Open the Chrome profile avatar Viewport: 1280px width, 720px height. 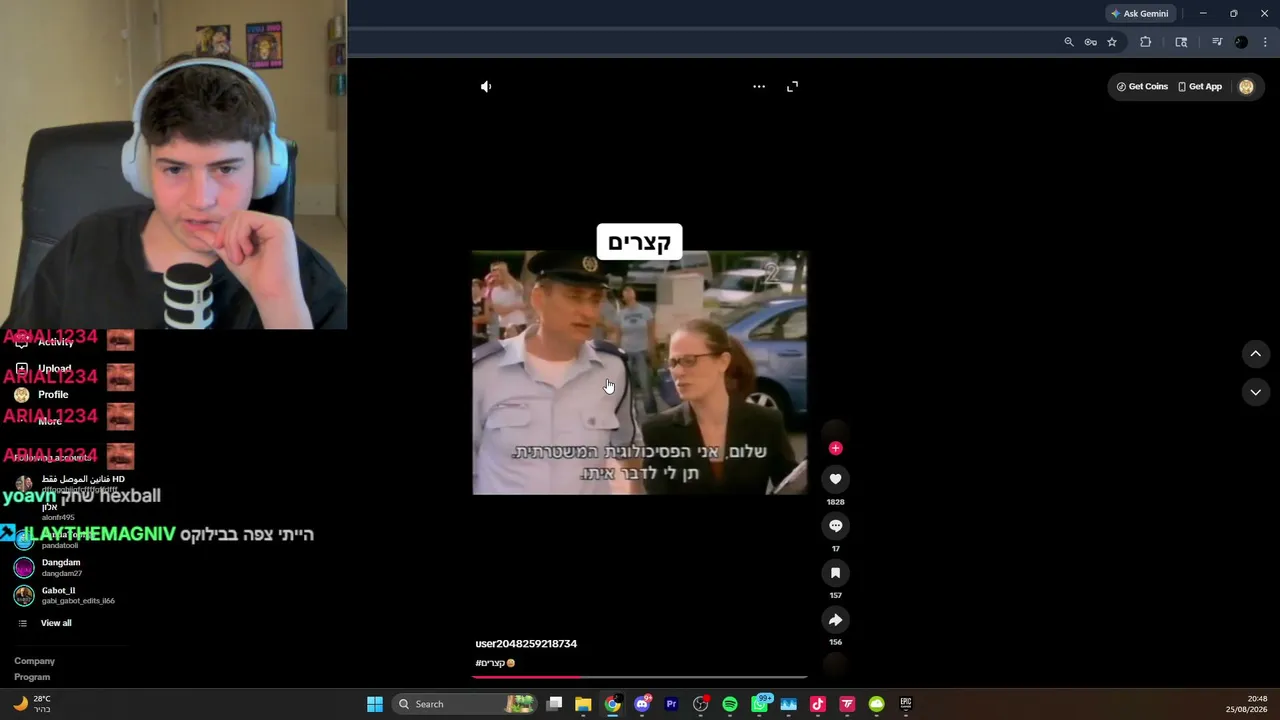1241,42
